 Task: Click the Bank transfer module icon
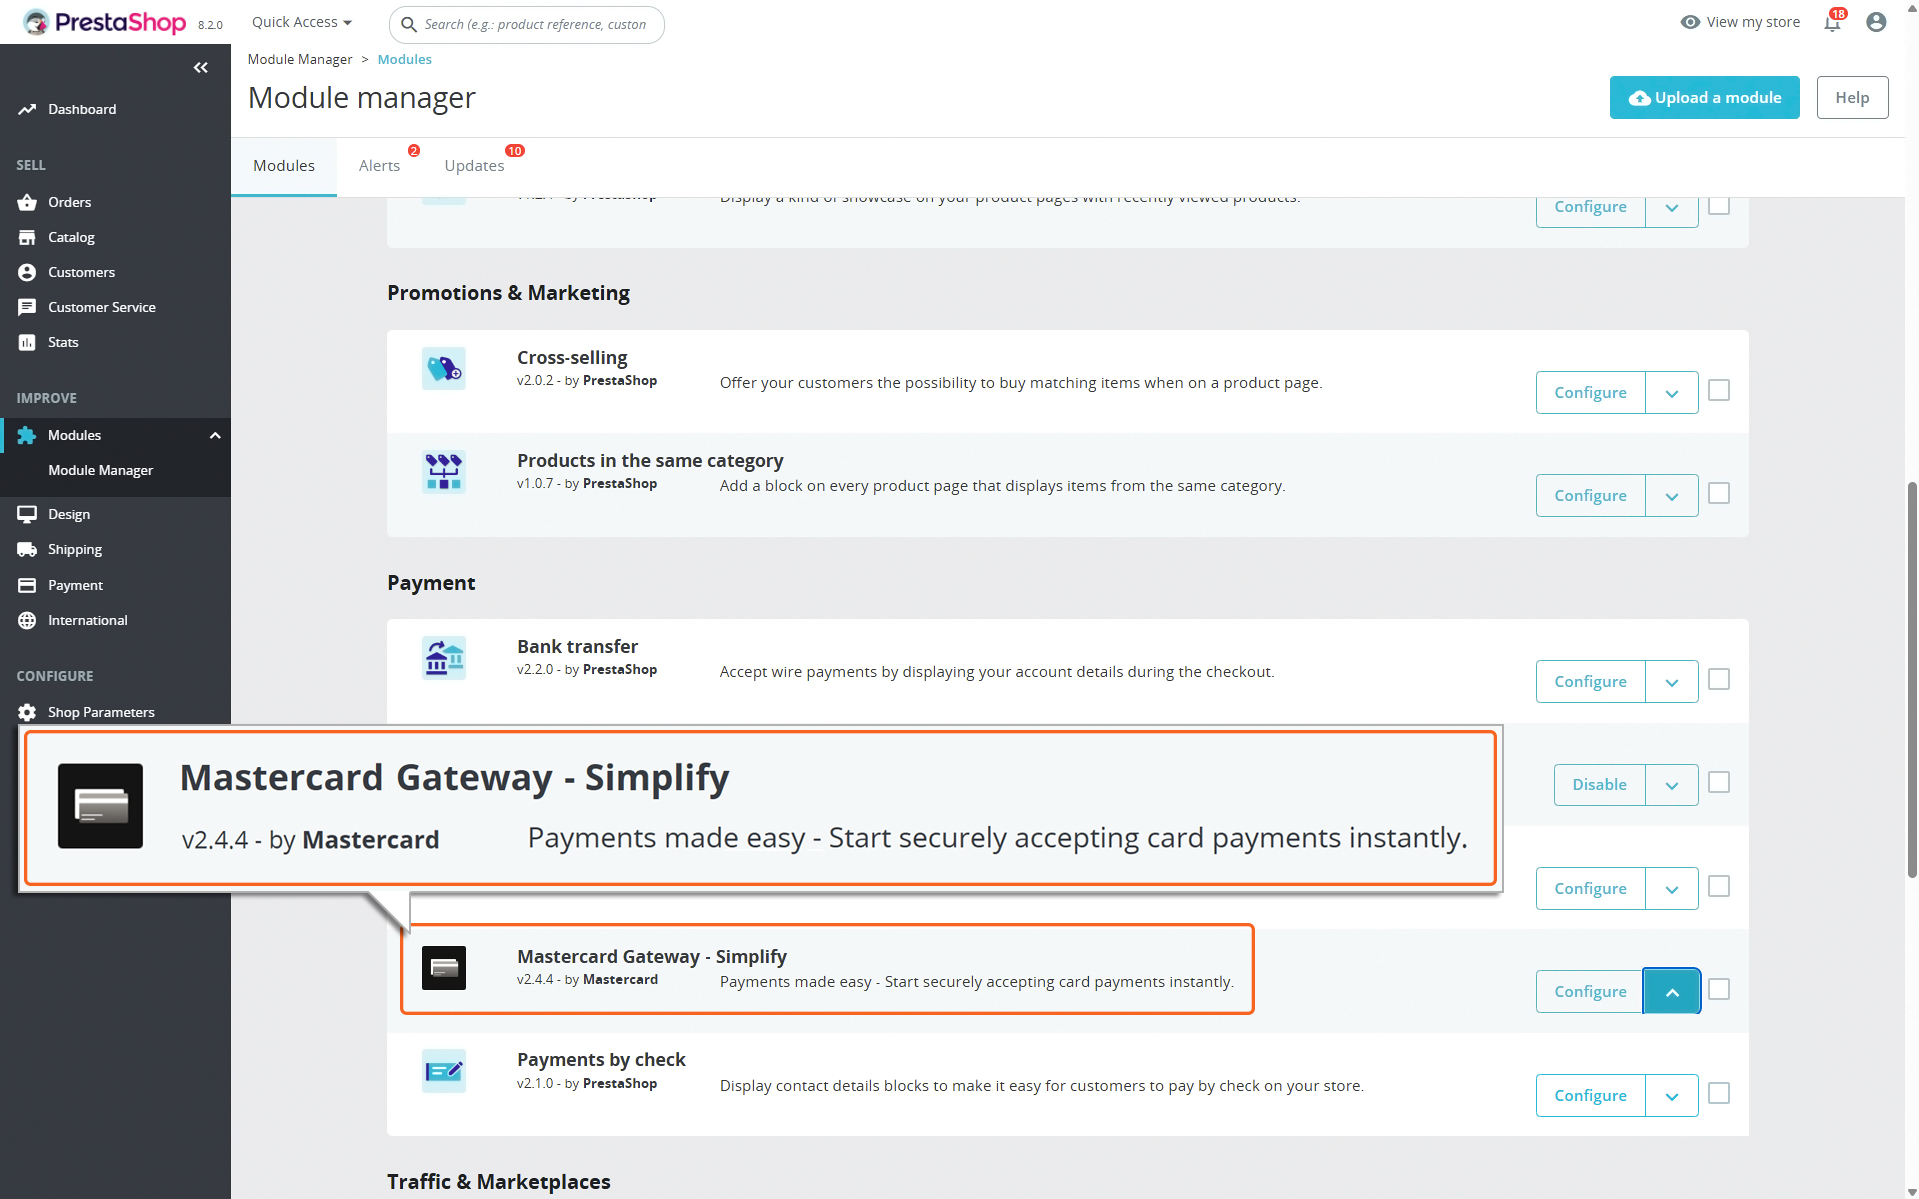pos(444,658)
